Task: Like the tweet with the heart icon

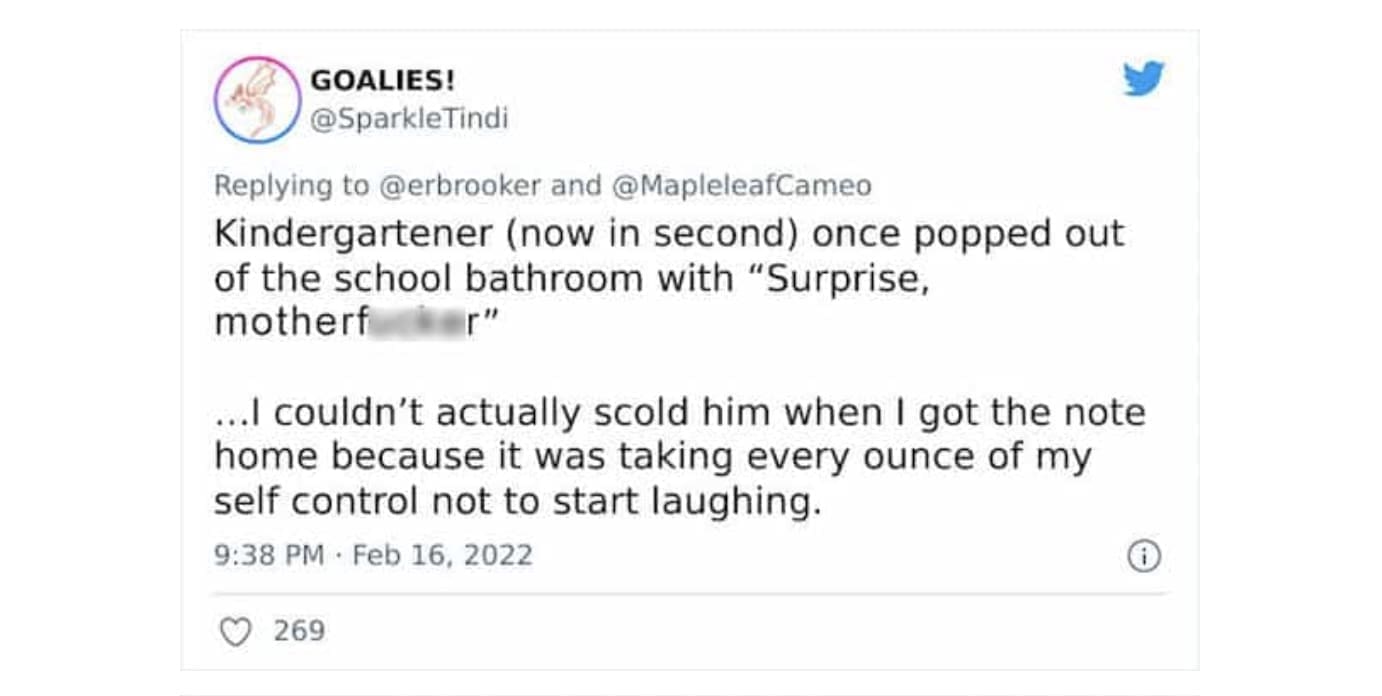Action: coord(235,632)
